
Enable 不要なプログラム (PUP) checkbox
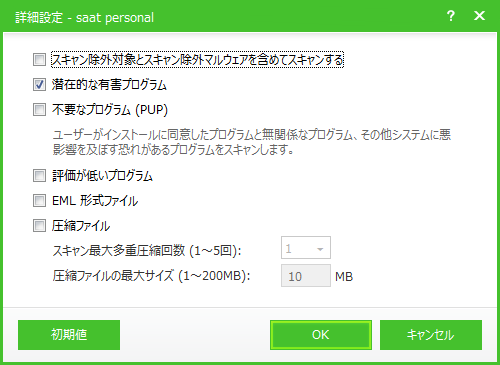click(x=39, y=109)
